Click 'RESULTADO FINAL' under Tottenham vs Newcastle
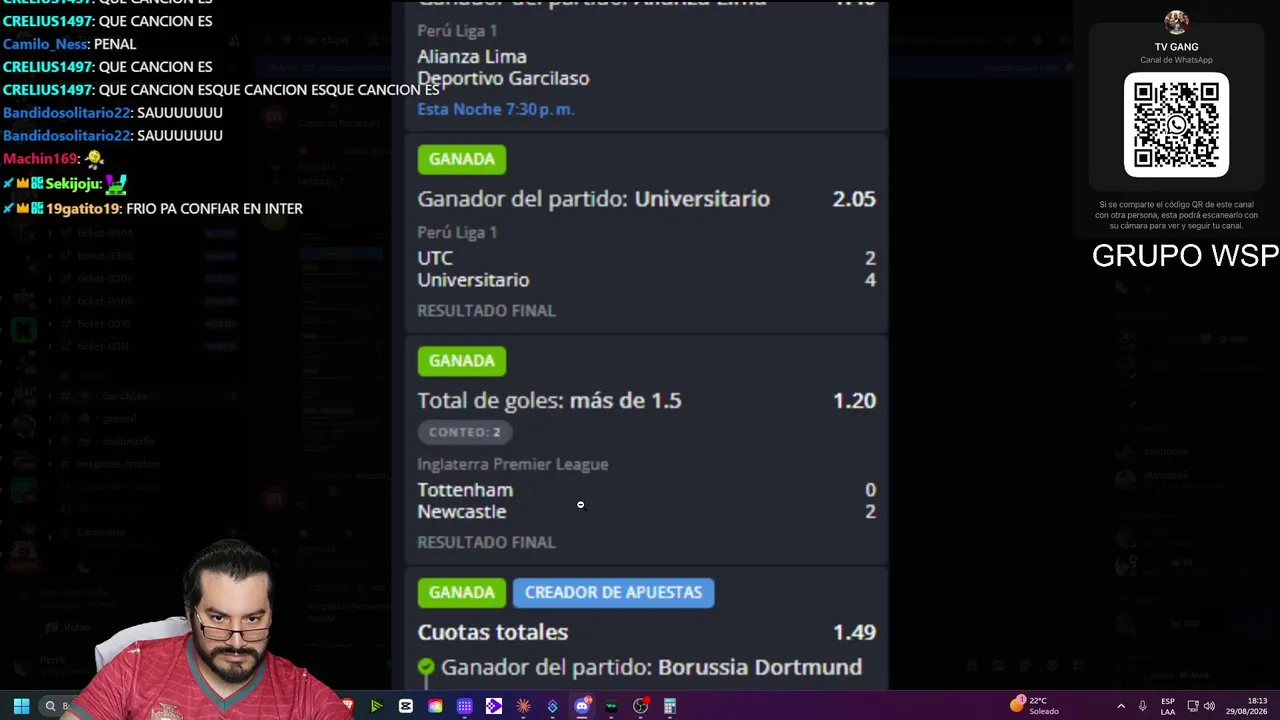This screenshot has height=720, width=1280. [x=486, y=542]
